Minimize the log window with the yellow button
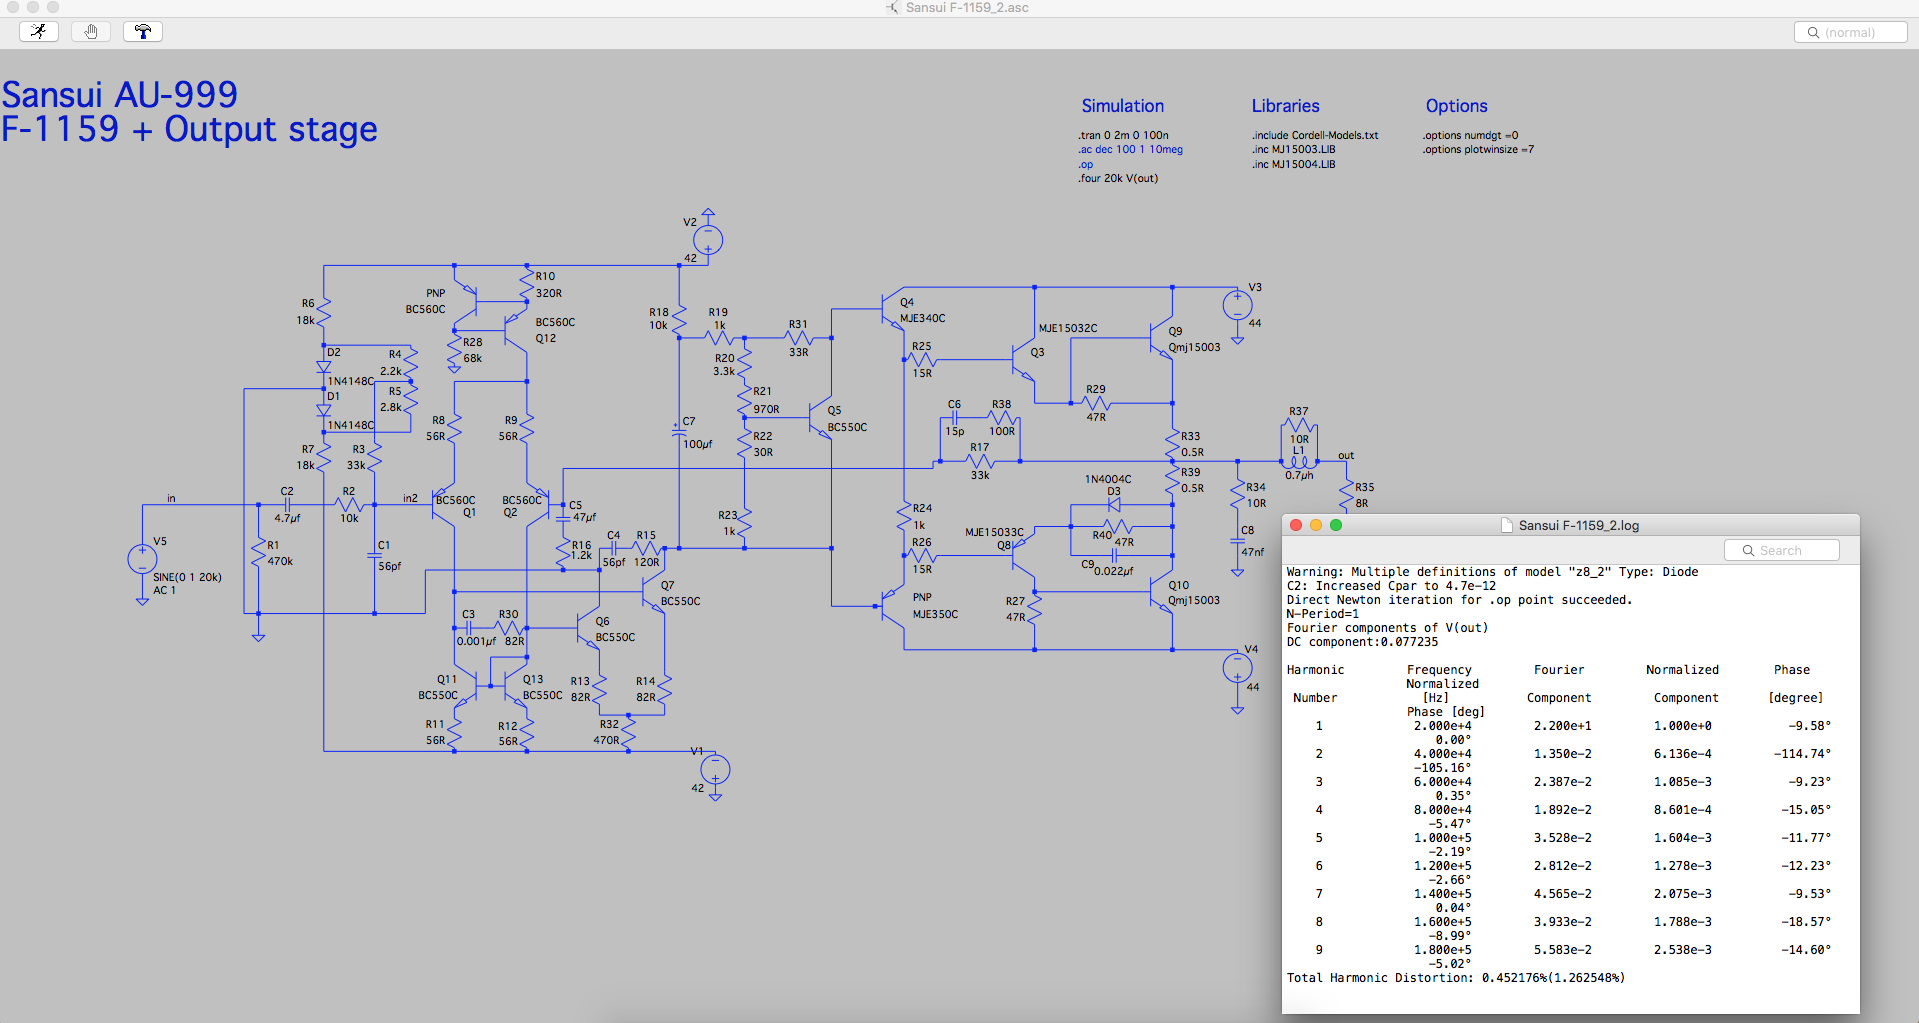Viewport: 1919px width, 1023px height. (1316, 525)
